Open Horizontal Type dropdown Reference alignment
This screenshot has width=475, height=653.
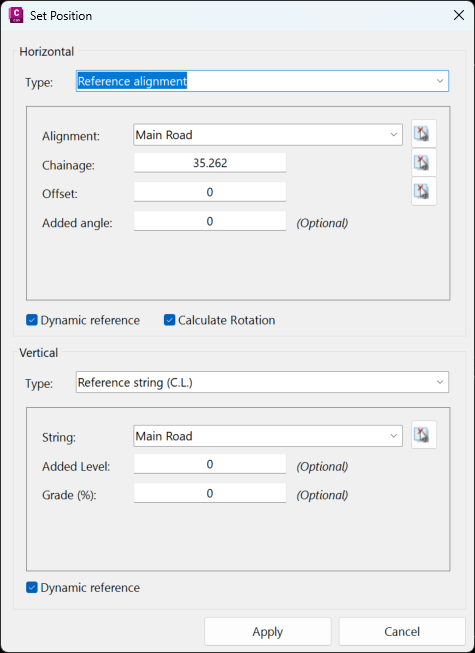point(262,81)
